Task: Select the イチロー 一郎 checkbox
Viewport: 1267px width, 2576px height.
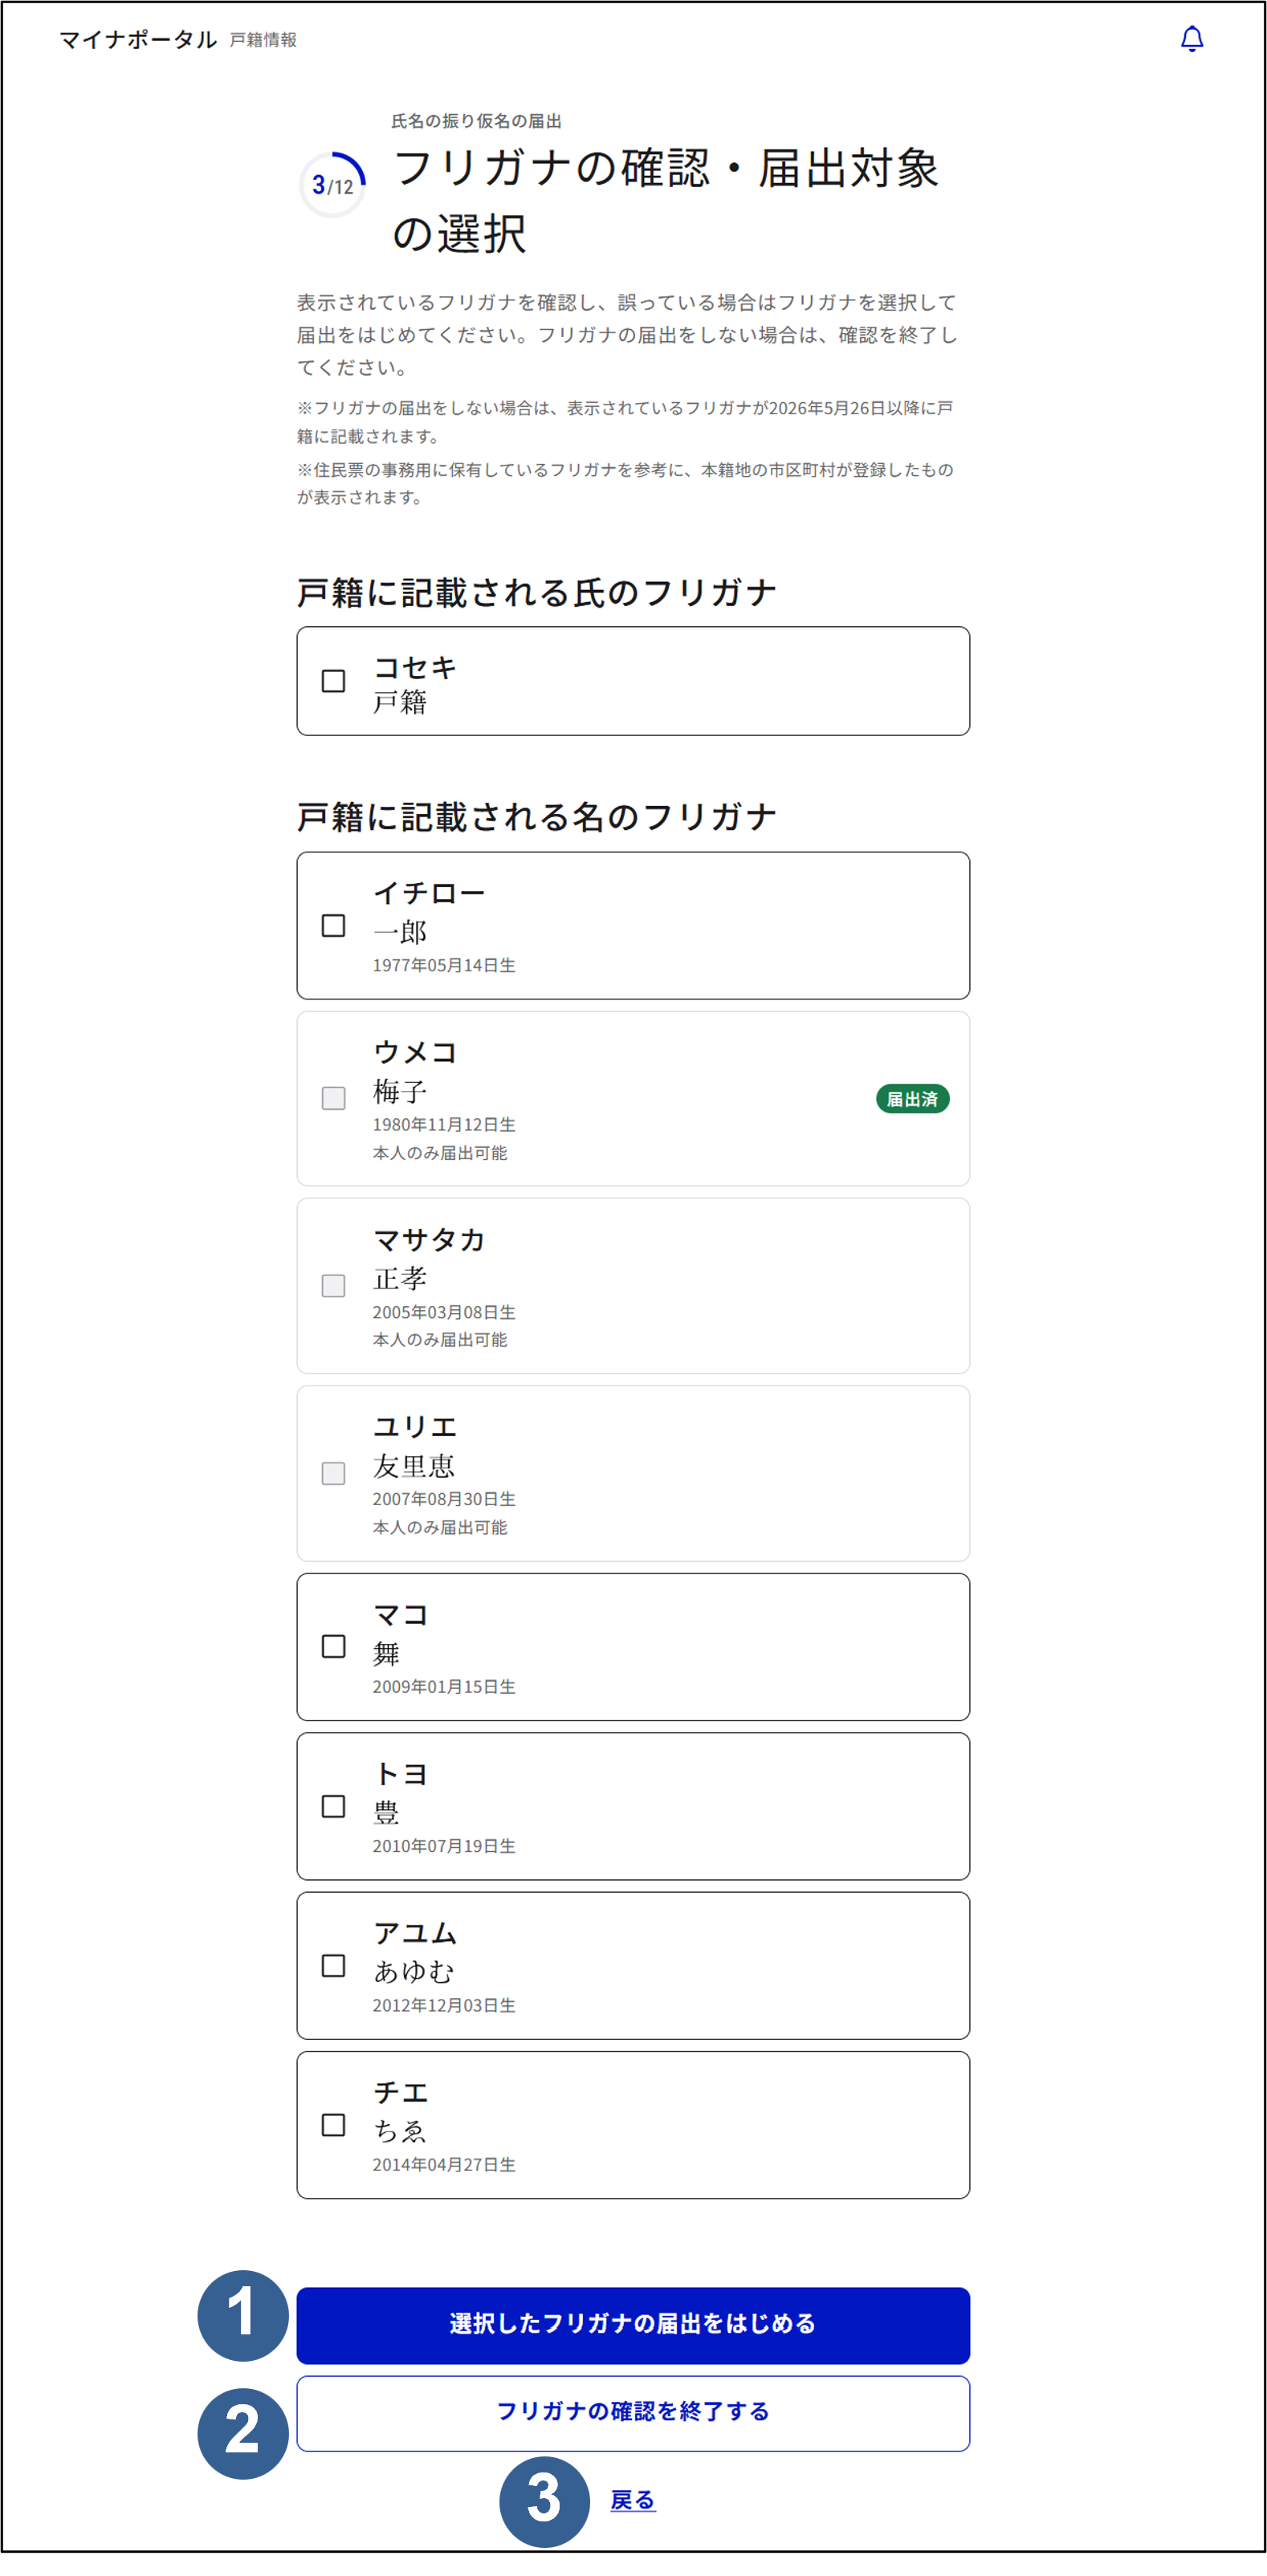Action: 333,926
